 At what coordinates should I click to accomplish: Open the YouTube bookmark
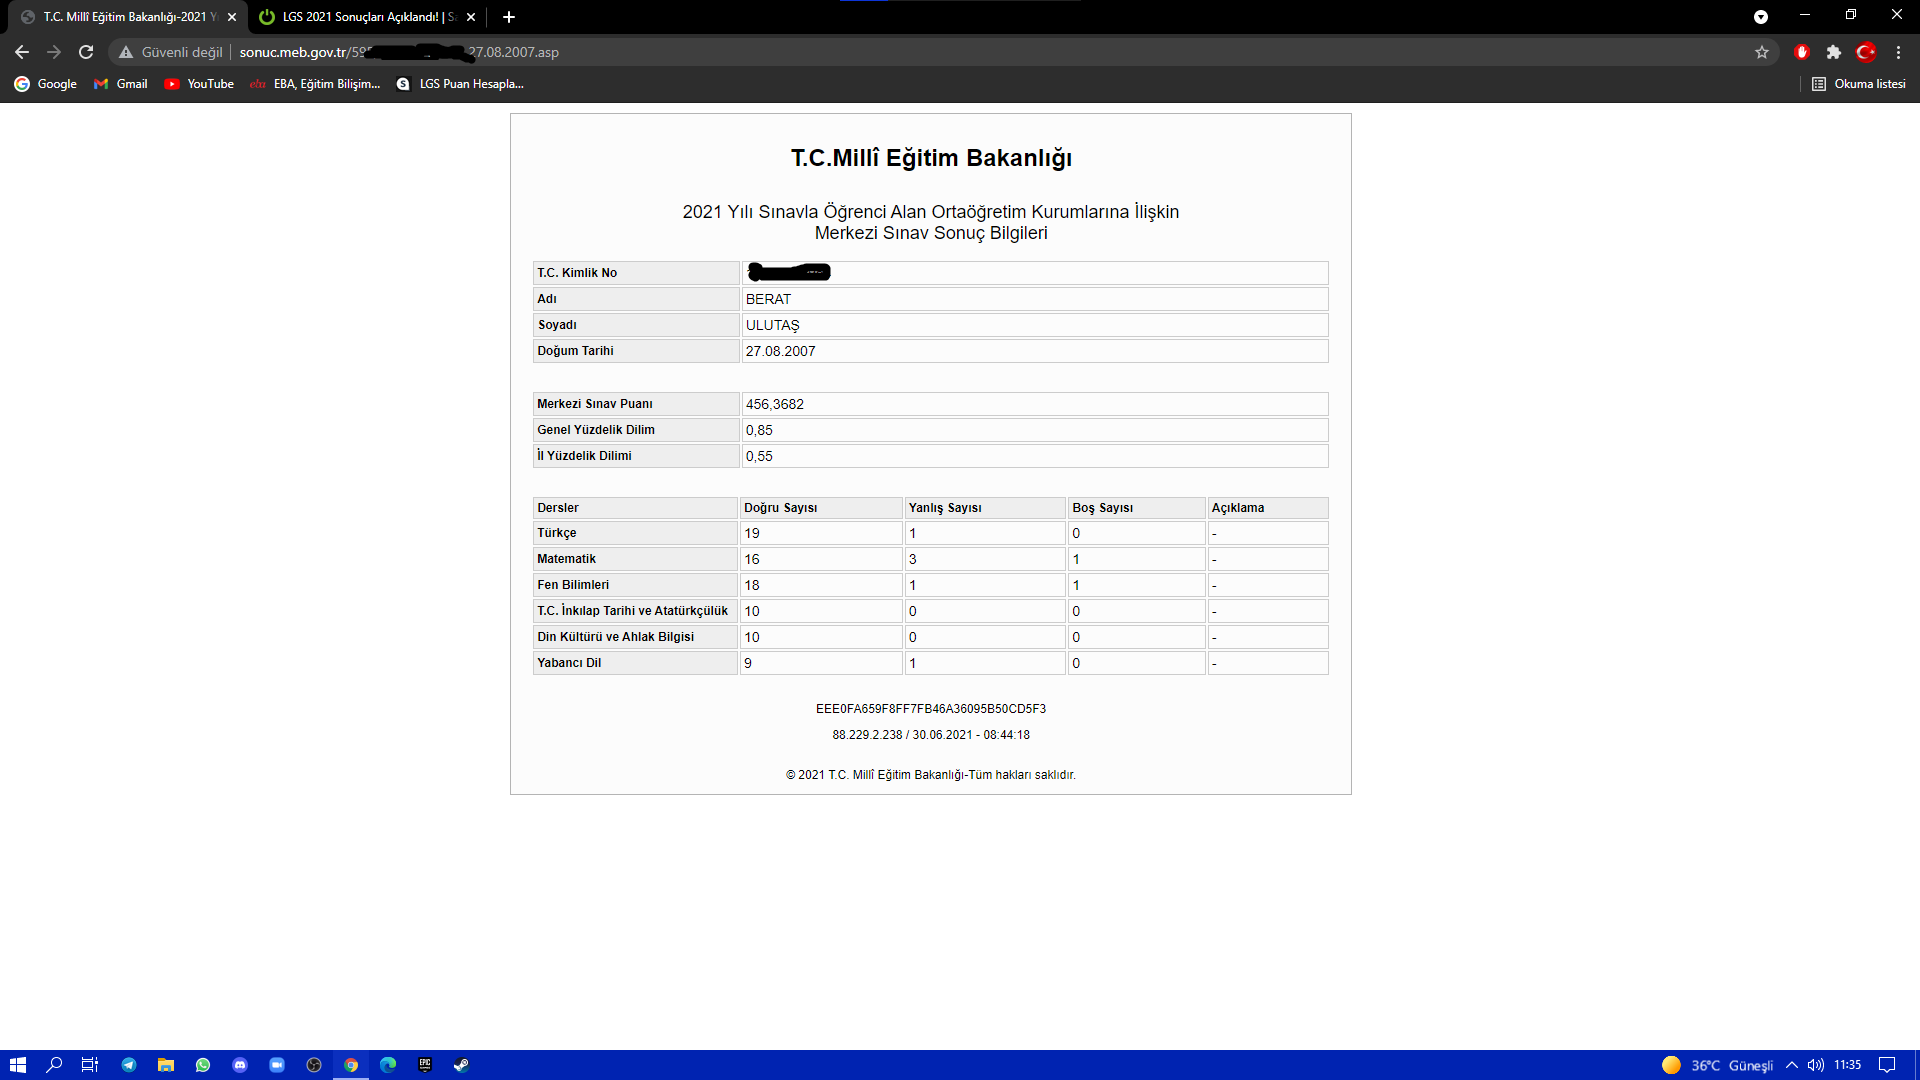point(199,84)
